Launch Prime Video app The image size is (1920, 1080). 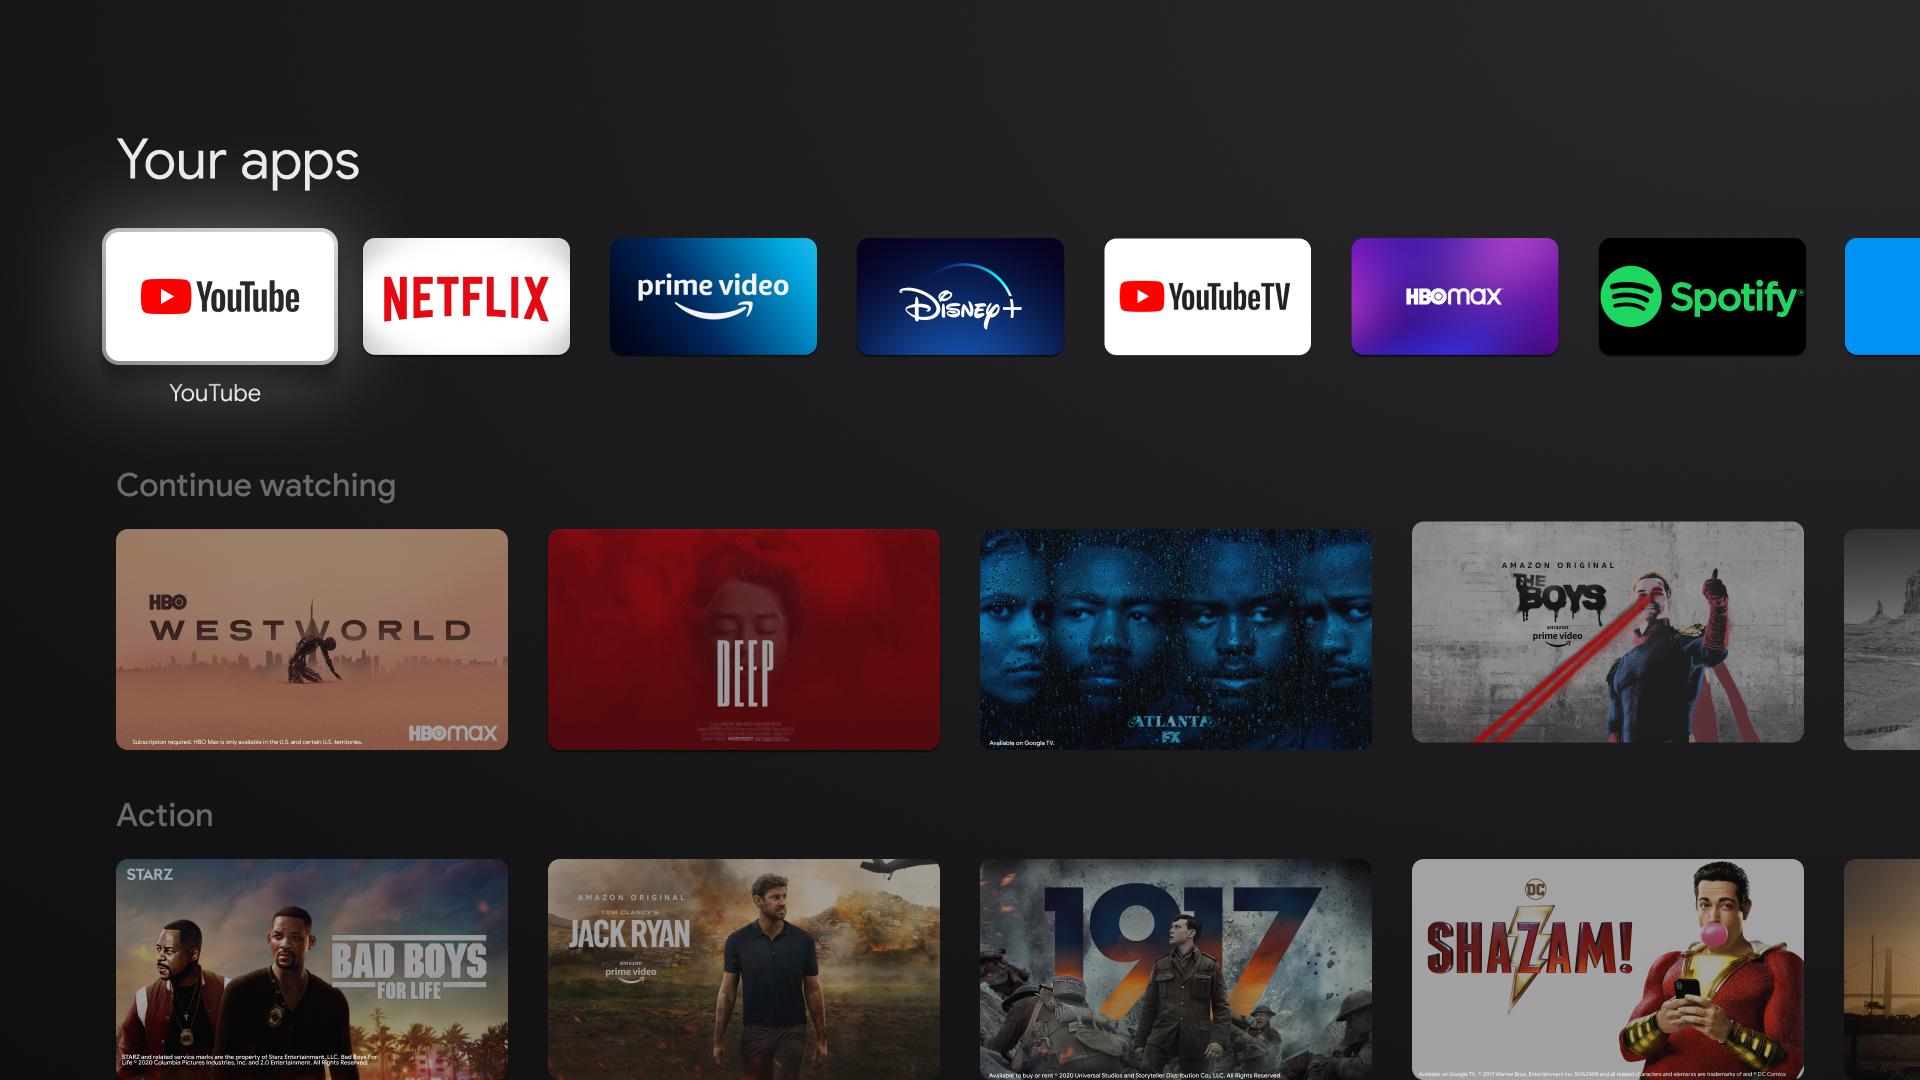pyautogui.click(x=712, y=295)
